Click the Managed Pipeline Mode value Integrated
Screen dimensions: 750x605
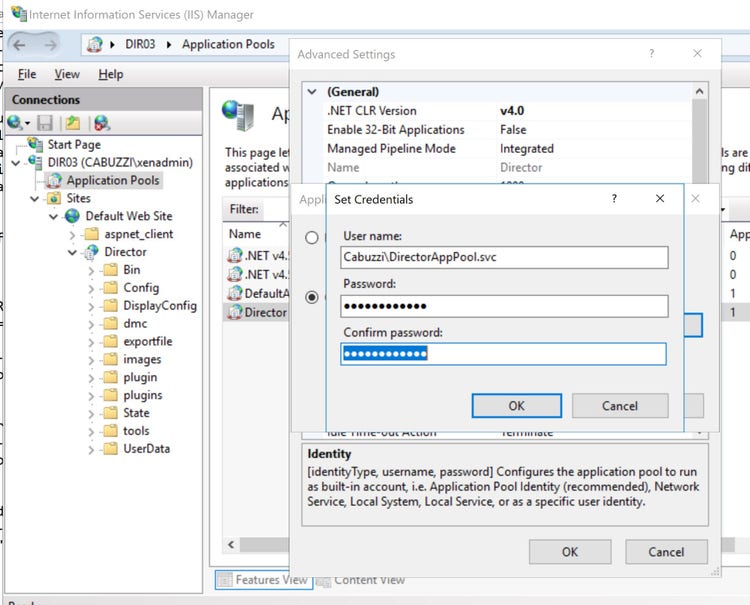tap(527, 149)
